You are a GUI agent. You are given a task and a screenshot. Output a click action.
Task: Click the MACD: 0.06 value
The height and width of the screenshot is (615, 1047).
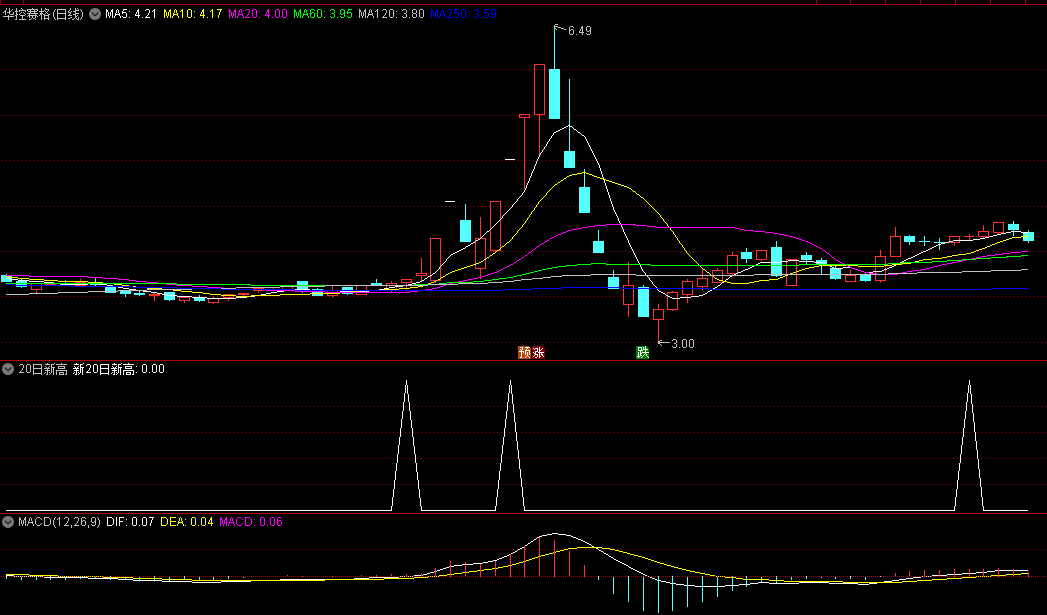point(251,522)
